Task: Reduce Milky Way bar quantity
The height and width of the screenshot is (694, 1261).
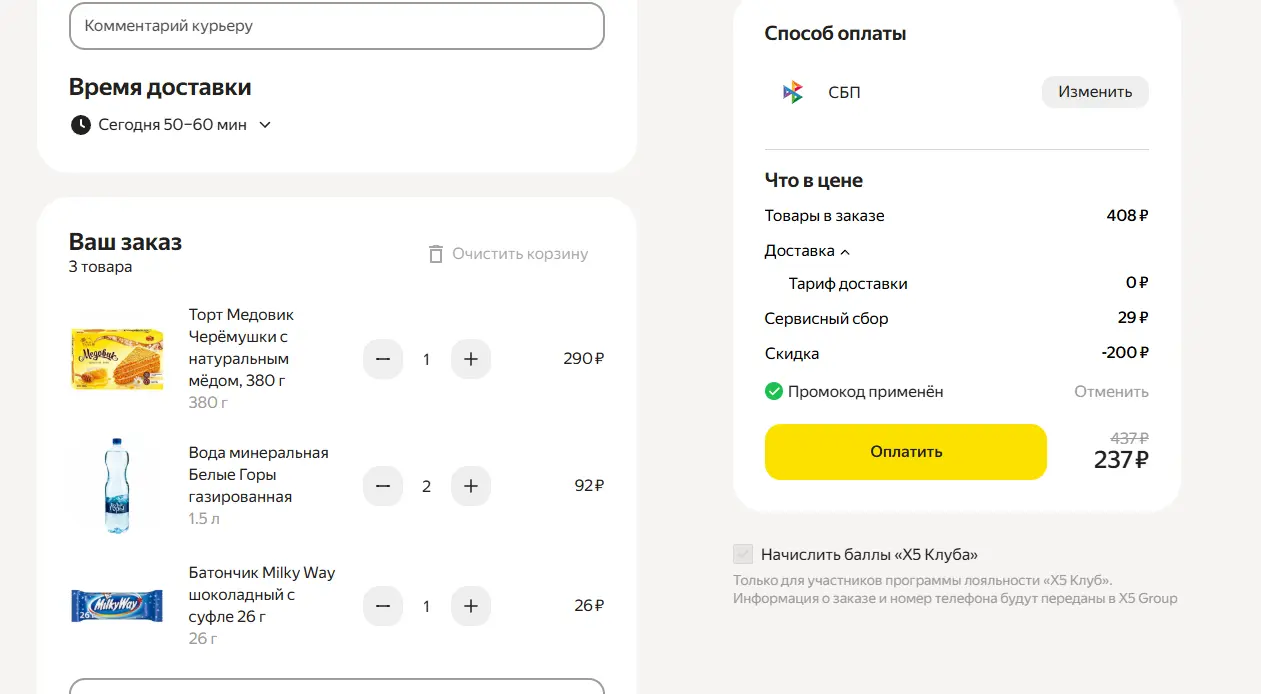Action: pyautogui.click(x=382, y=606)
